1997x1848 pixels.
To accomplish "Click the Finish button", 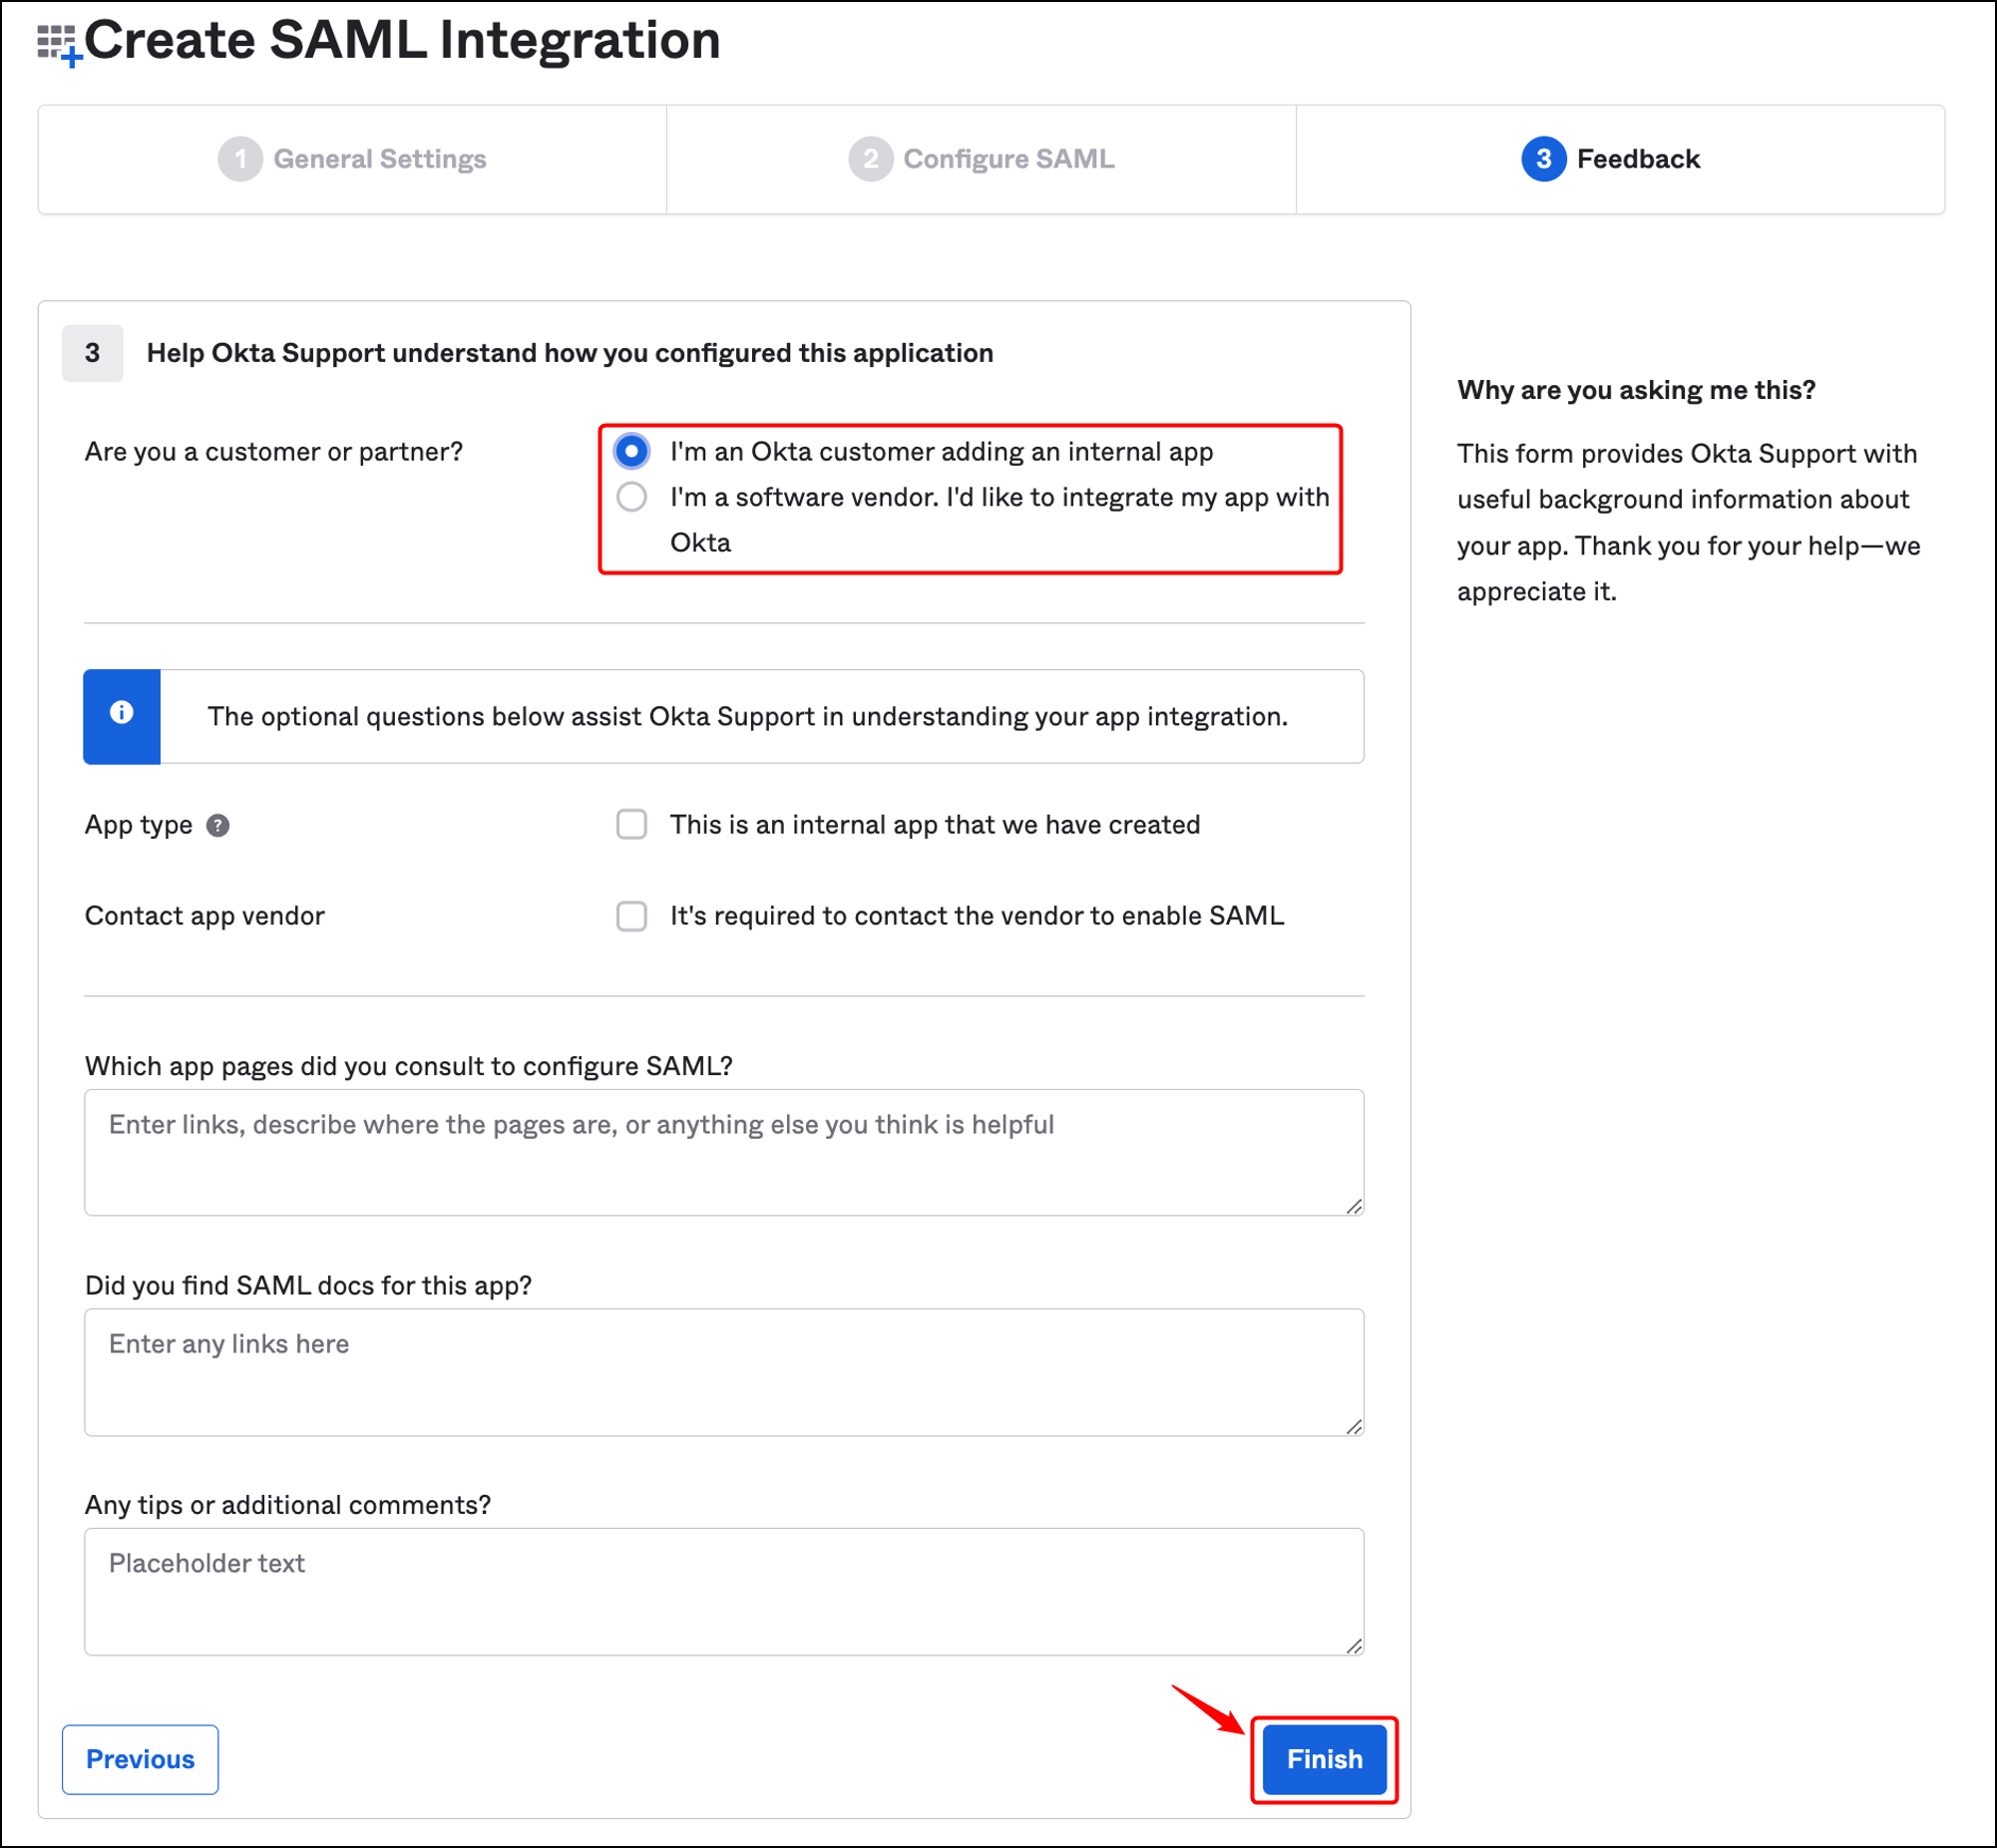I will tap(1324, 1760).
